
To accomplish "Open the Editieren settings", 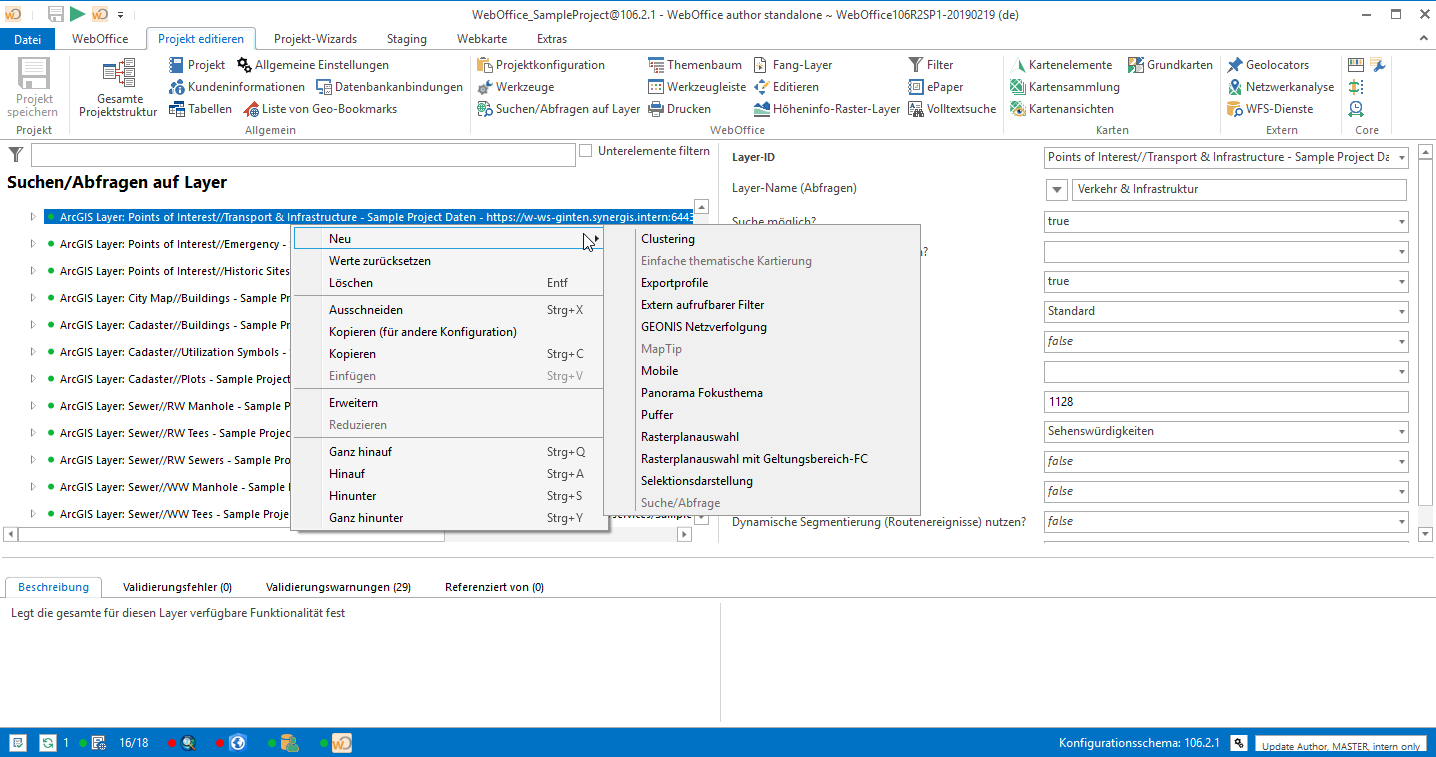I will tap(789, 86).
